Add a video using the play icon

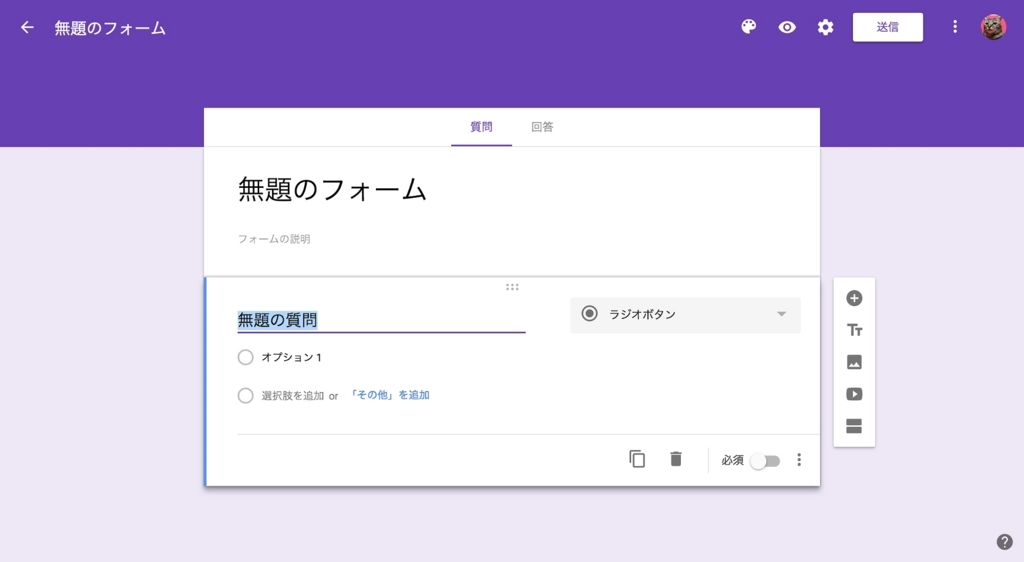tap(854, 394)
